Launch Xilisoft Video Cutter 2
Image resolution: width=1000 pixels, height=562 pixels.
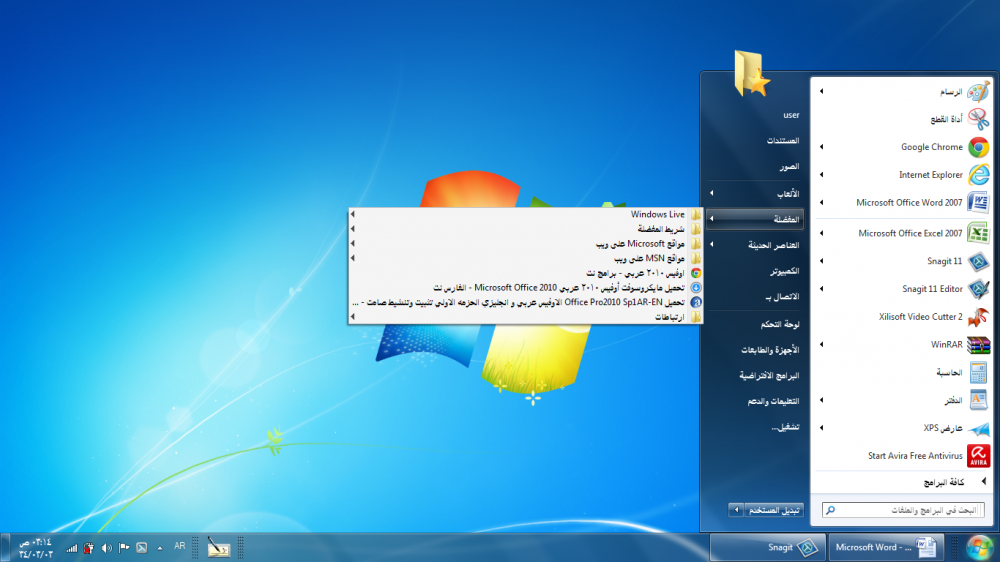918,317
